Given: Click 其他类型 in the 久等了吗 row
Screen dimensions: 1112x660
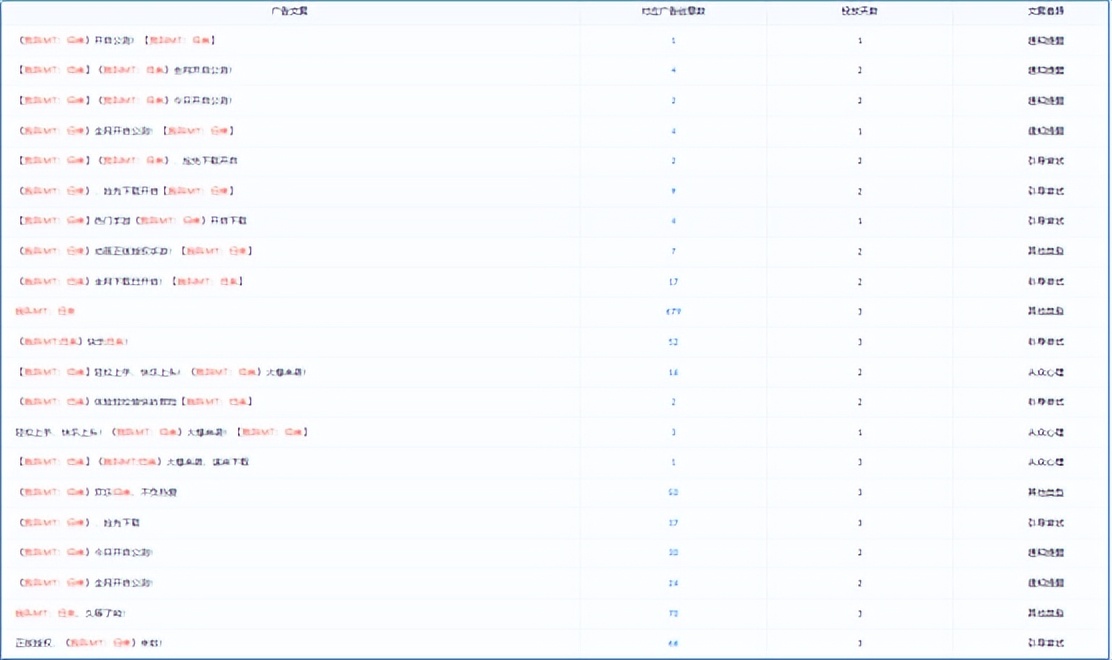Looking at the screenshot, I should (1046, 613).
